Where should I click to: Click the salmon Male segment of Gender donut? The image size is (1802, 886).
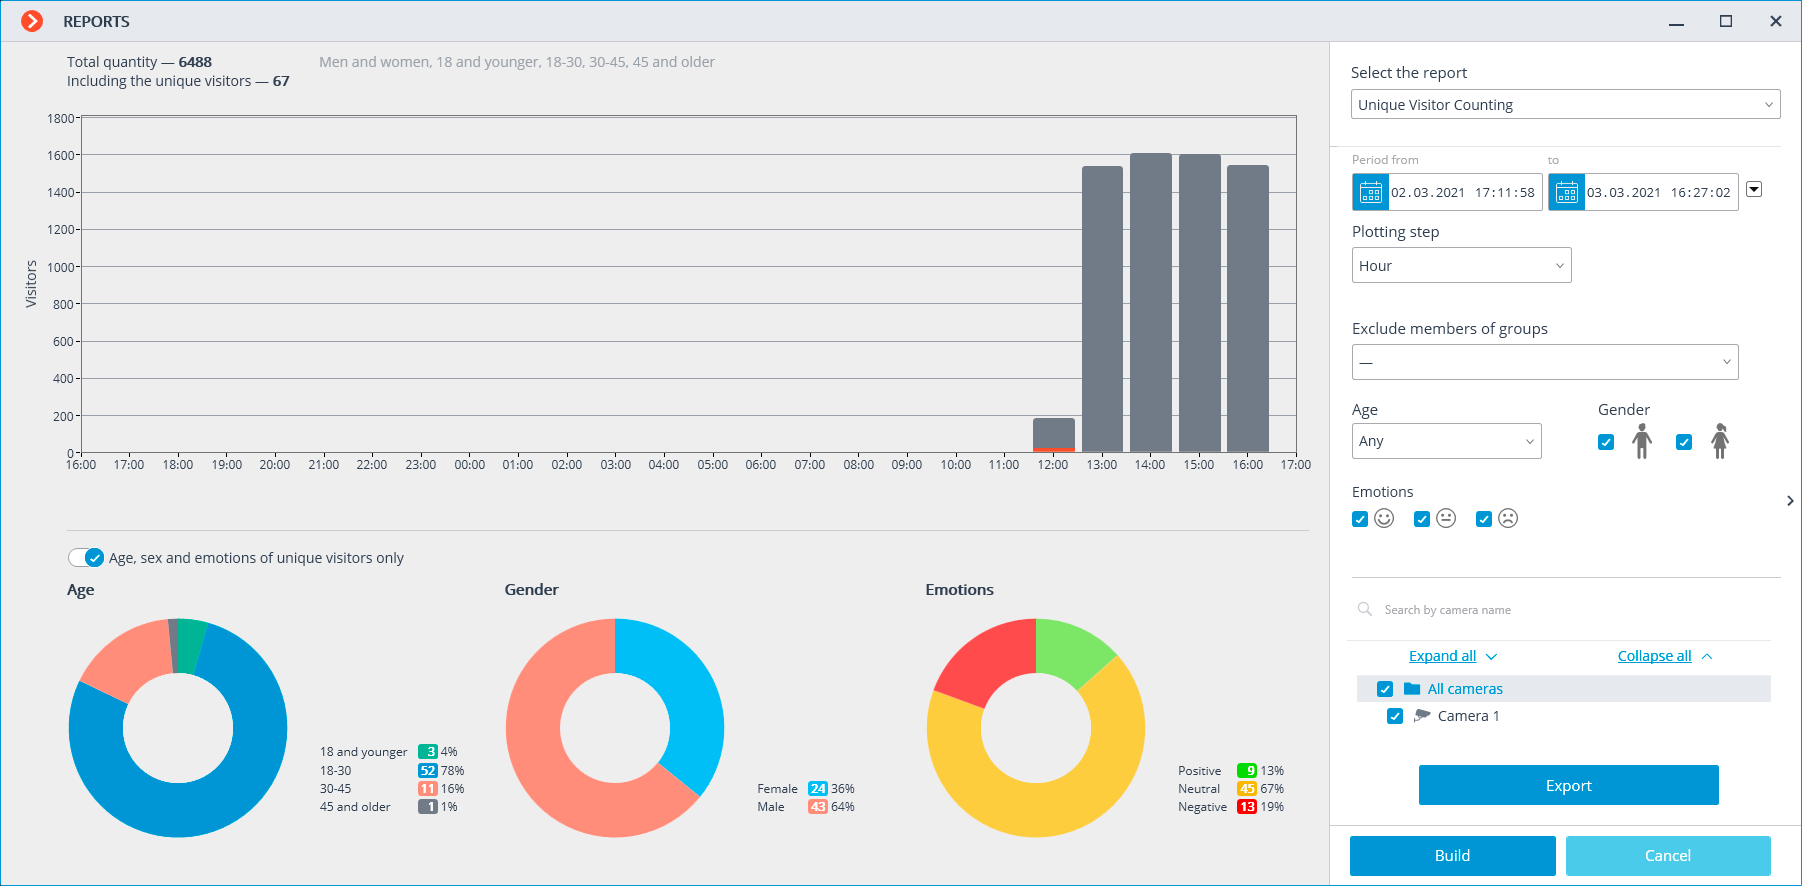[540, 760]
